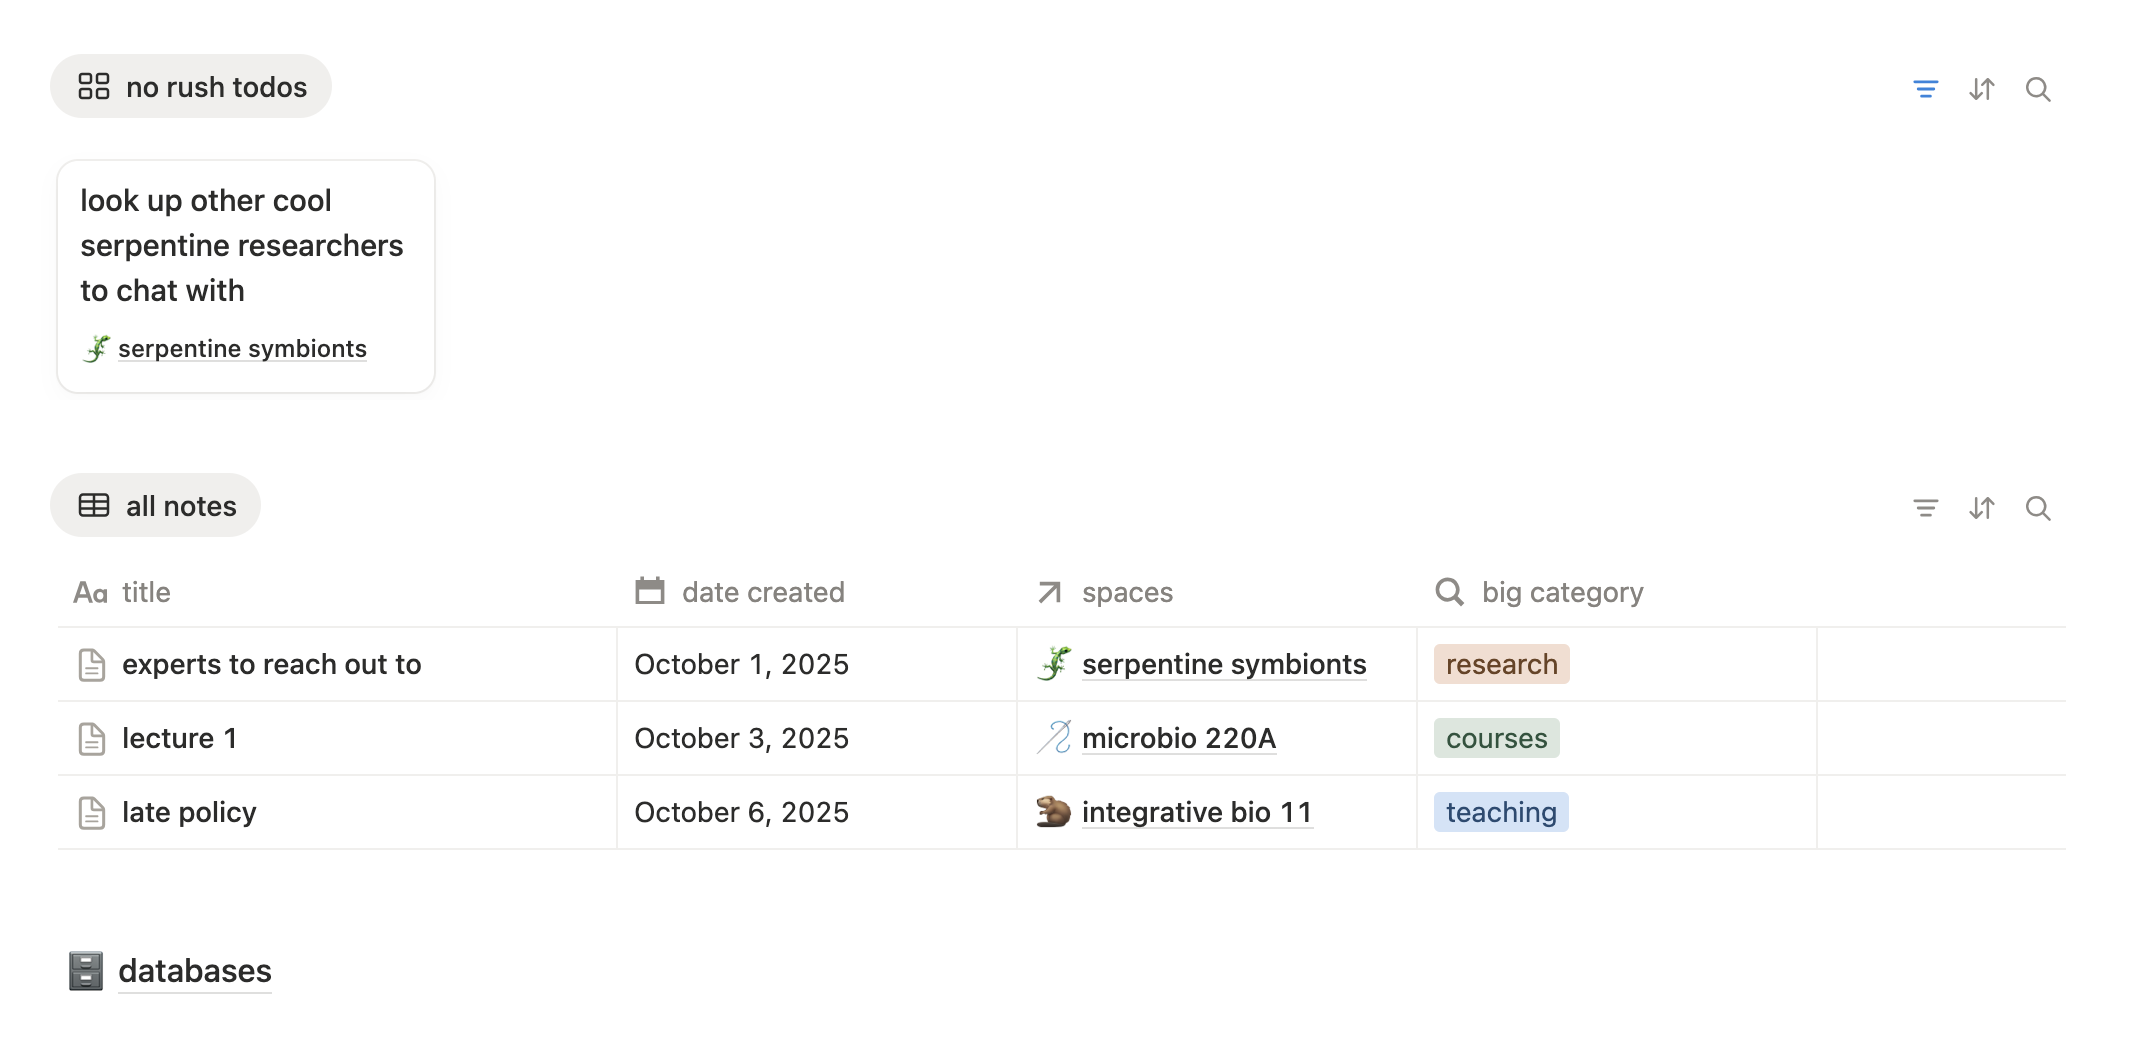This screenshot has height=1052, width=2138.
Task: Open the databases page link
Action: [195, 970]
